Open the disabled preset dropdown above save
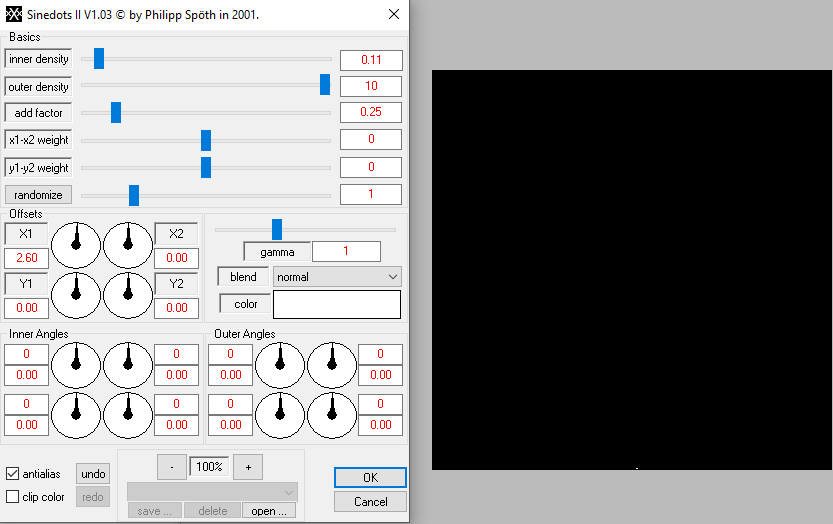This screenshot has height=524, width=833. (212, 492)
